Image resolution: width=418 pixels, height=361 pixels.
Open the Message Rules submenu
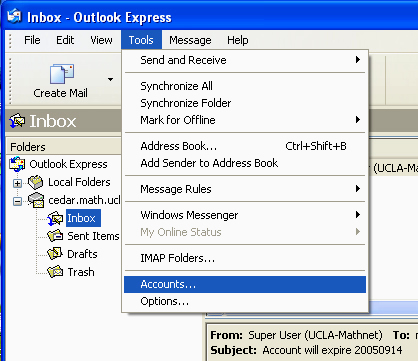click(x=245, y=189)
